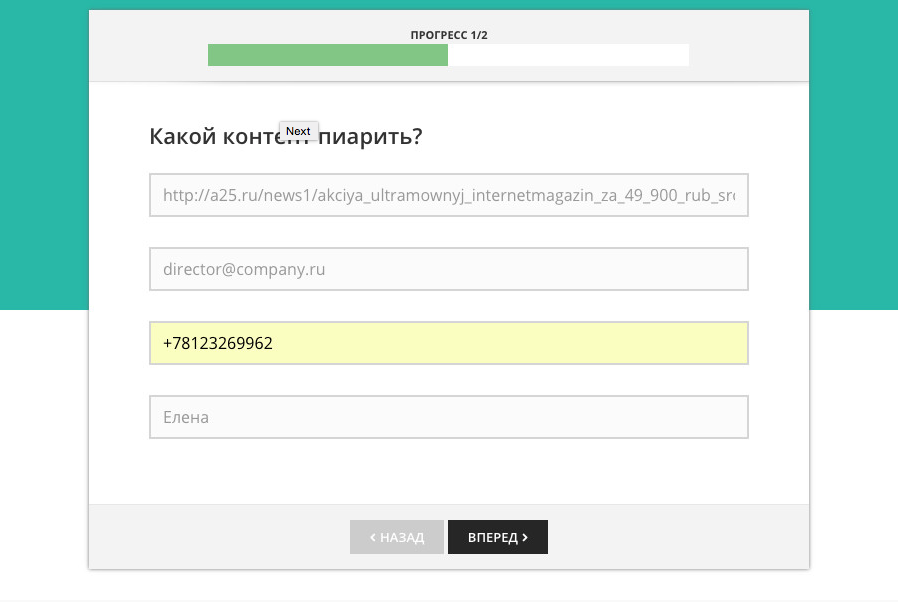Click the right chevron icon on Вперед
This screenshot has width=898, height=602.
pos(525,538)
